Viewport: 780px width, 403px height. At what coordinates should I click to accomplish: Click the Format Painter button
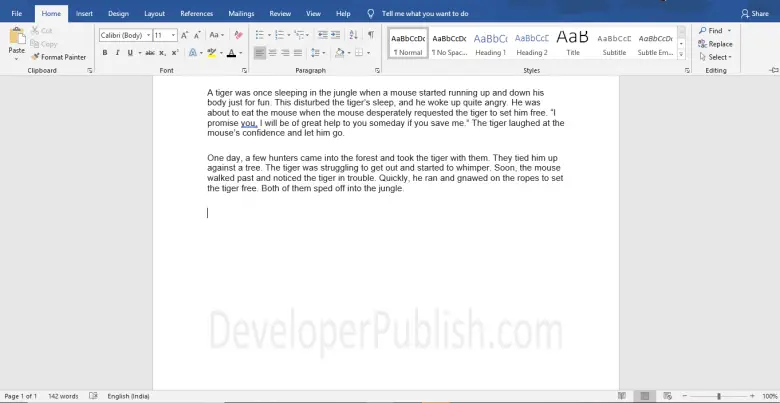point(58,57)
